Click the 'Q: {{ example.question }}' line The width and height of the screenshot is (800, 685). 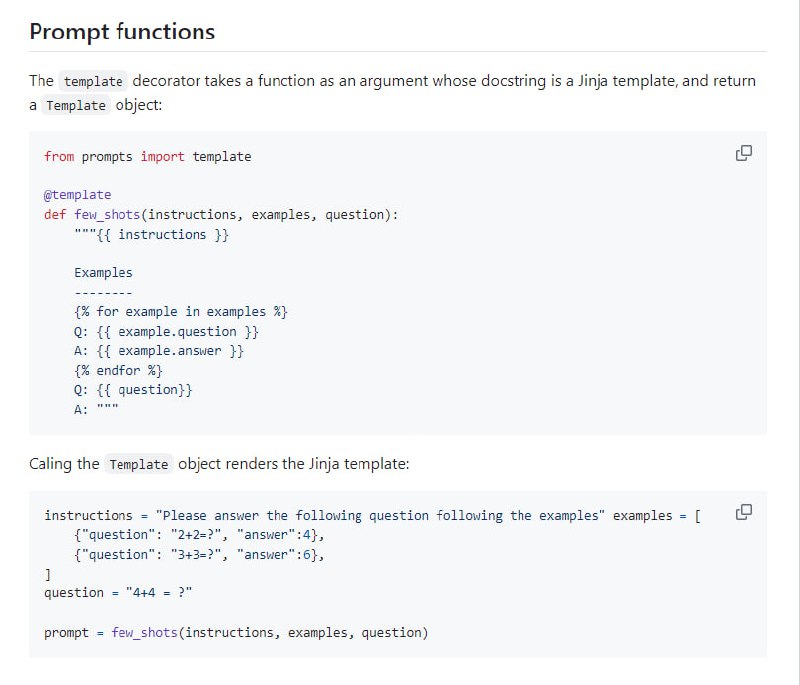166,331
